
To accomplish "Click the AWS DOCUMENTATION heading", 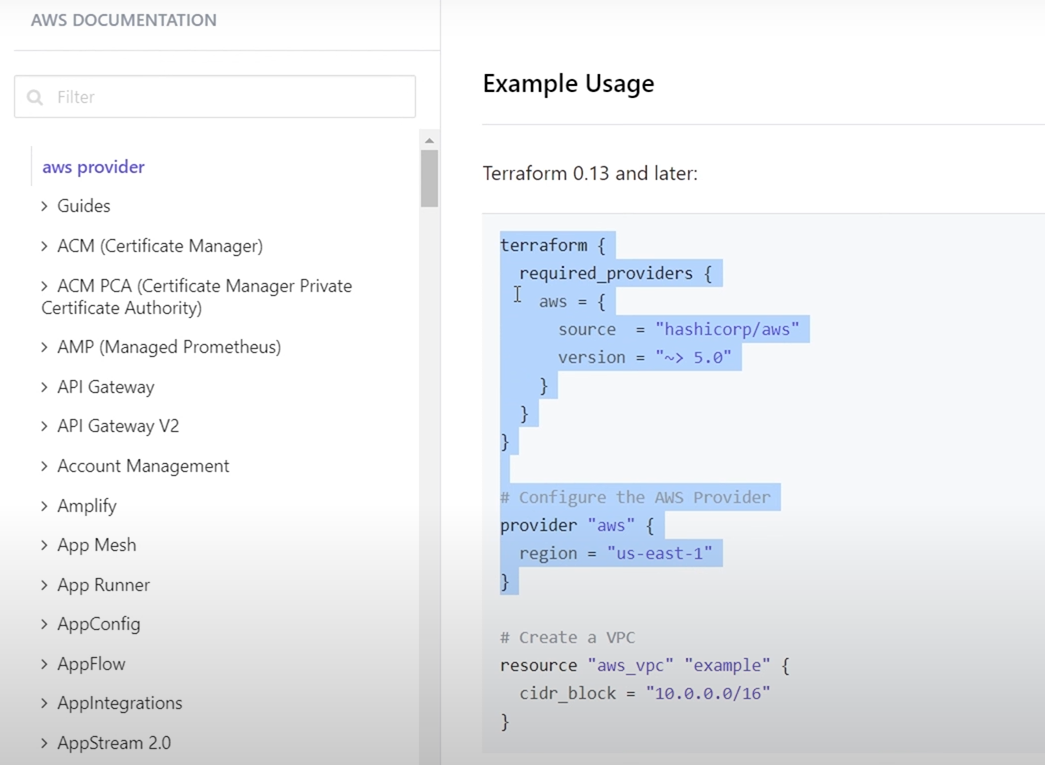I will [124, 20].
